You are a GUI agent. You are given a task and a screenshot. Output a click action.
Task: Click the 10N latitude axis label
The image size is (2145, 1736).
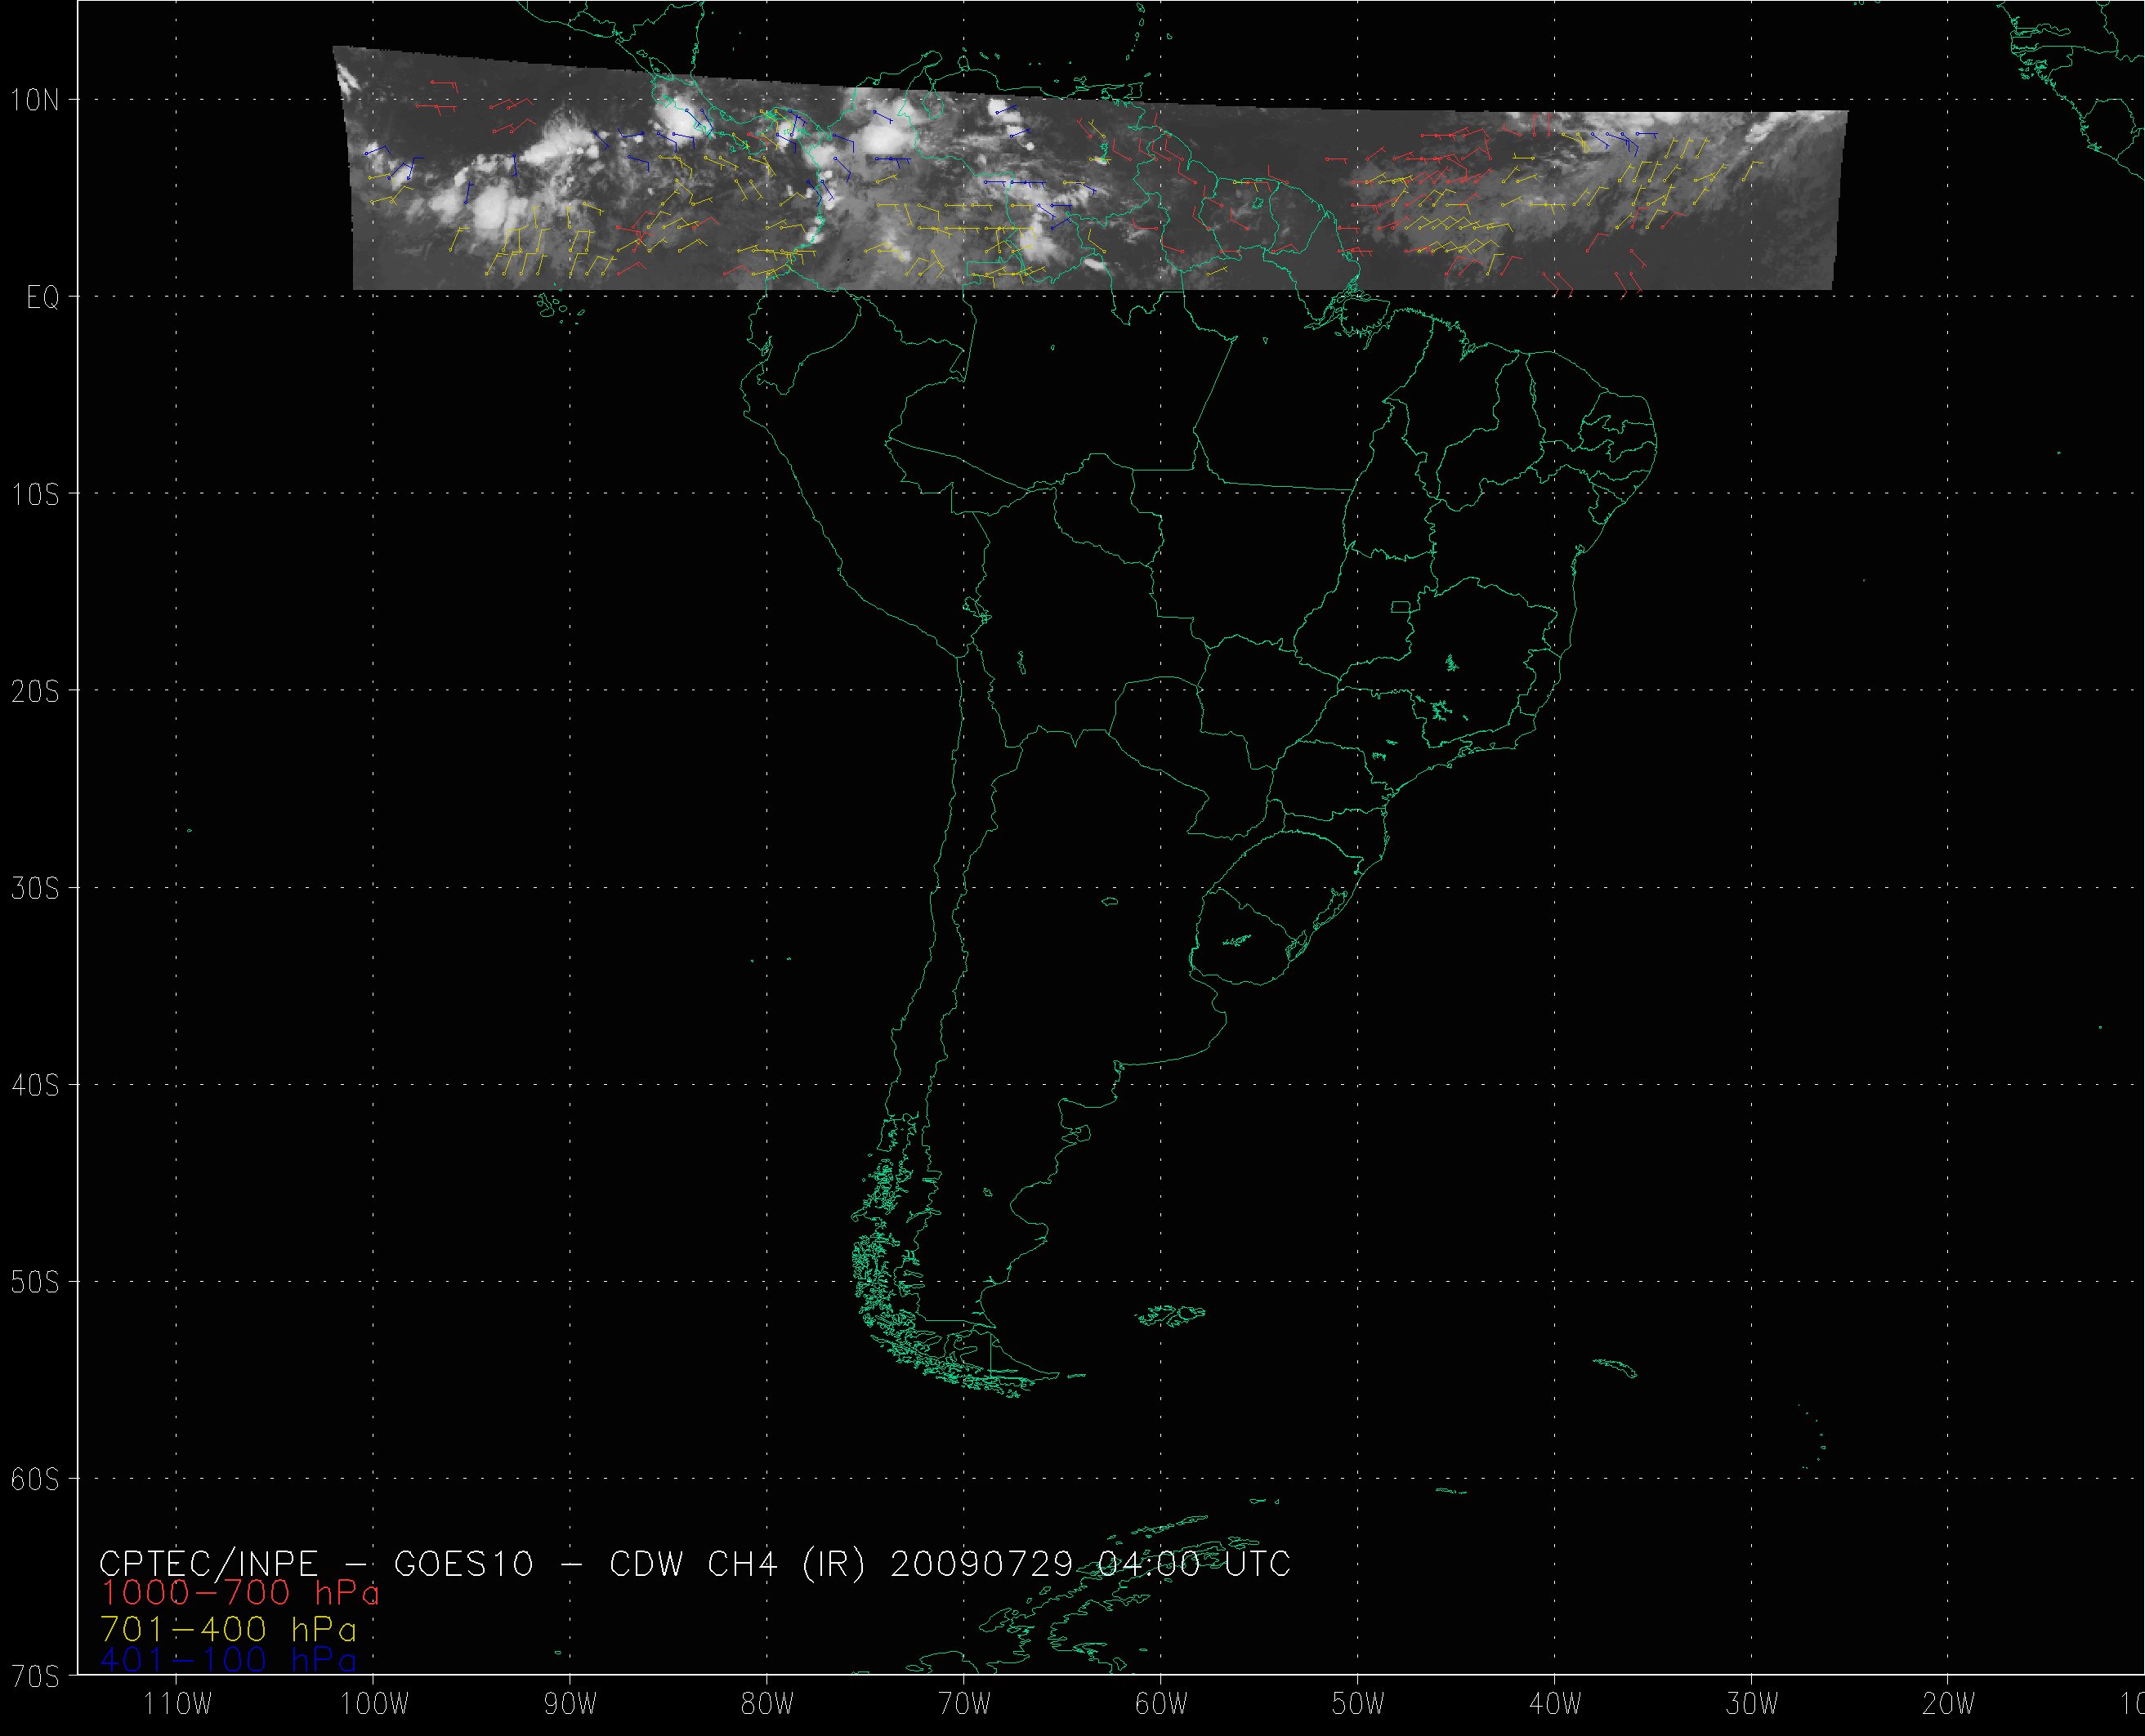point(35,100)
